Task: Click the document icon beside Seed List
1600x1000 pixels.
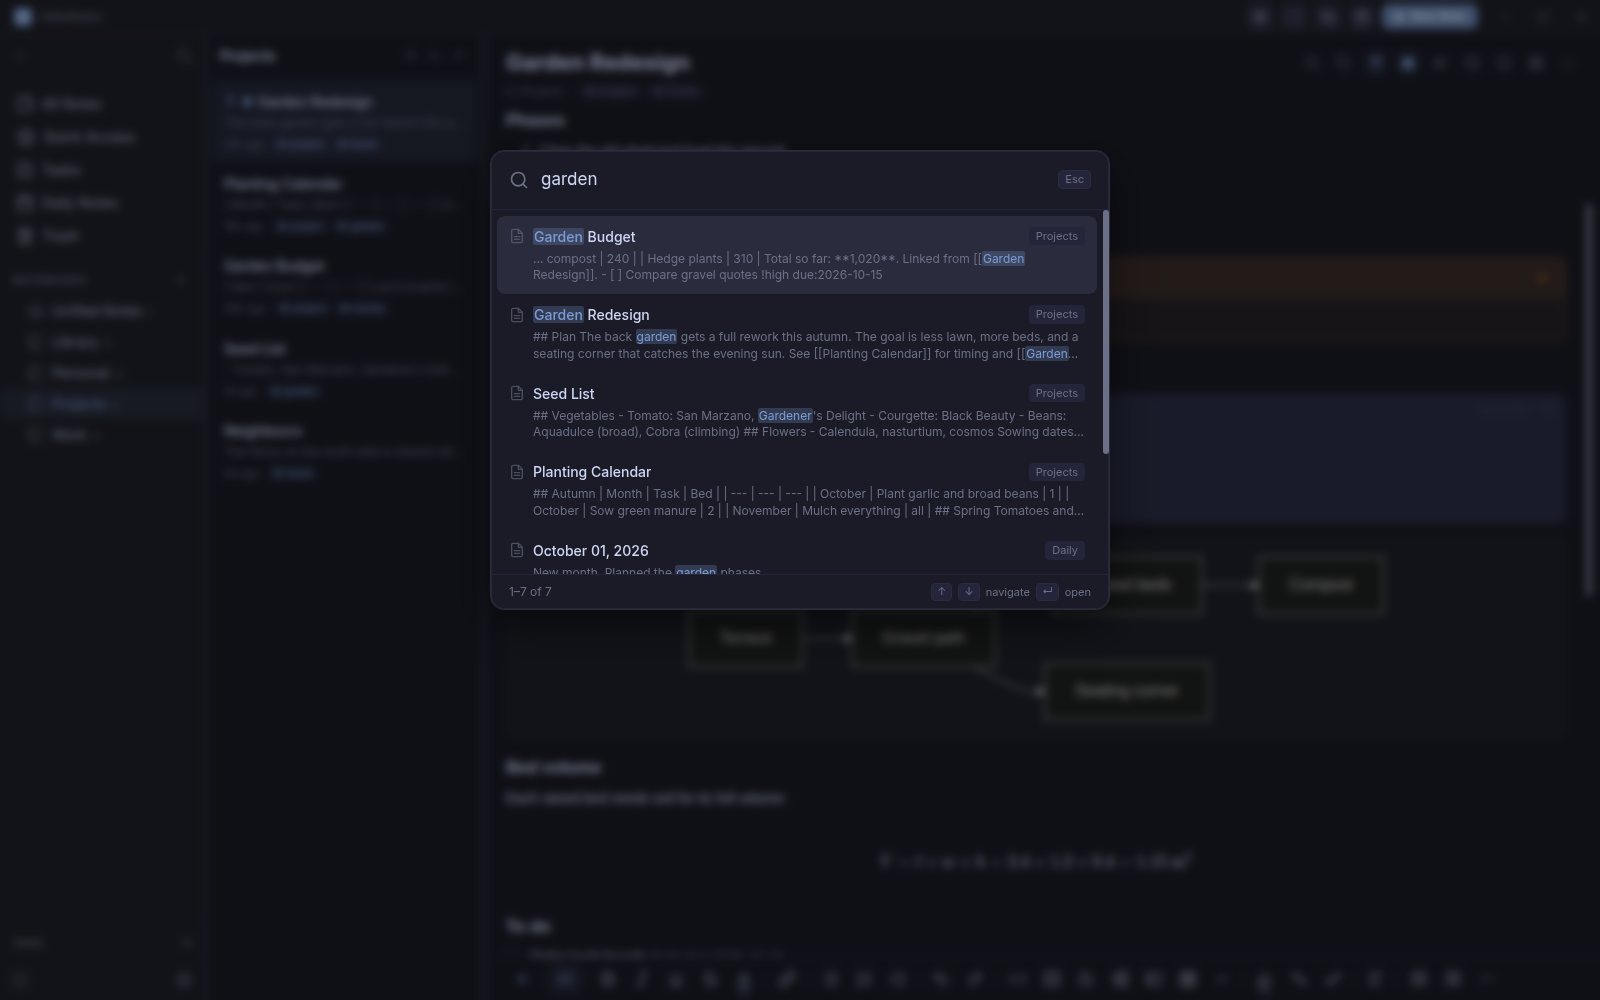Action: pyautogui.click(x=517, y=393)
